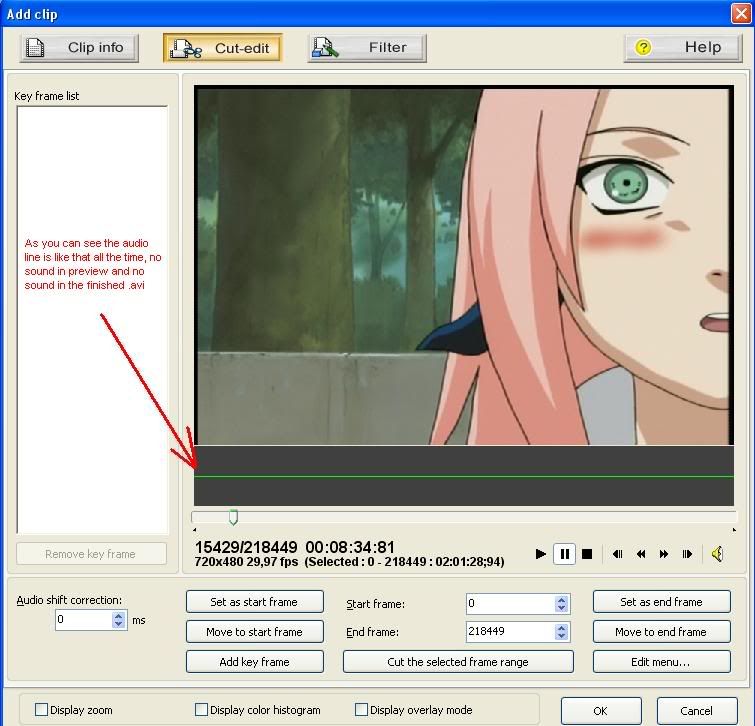Click Set as end frame
The image size is (755, 726).
(662, 602)
